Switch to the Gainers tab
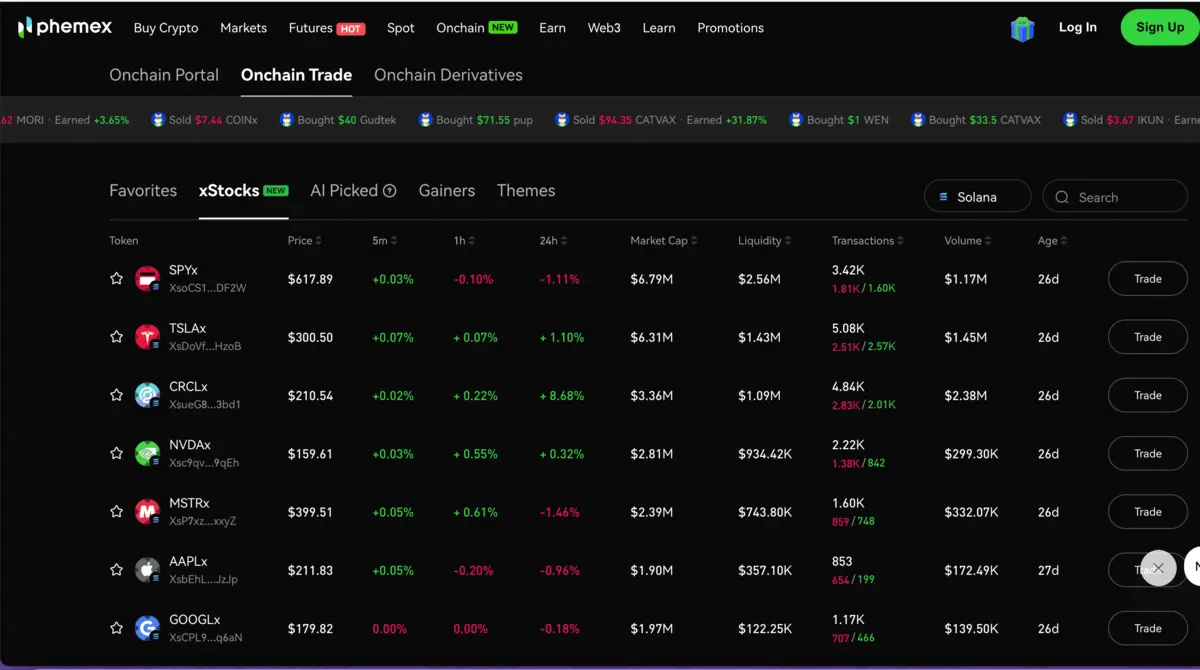Viewport: 1200px width, 670px height. 447,190
